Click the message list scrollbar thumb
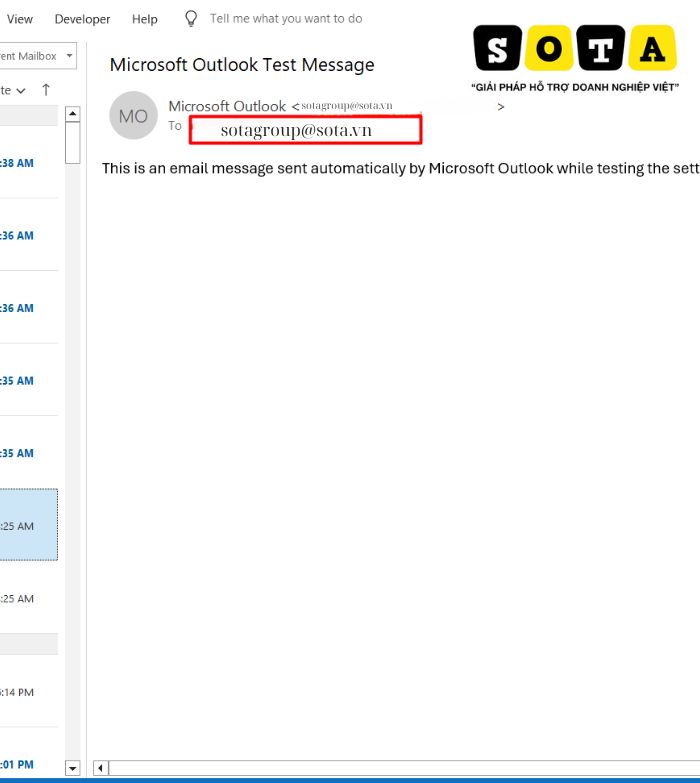Image resolution: width=700 pixels, height=783 pixels. tap(73, 142)
